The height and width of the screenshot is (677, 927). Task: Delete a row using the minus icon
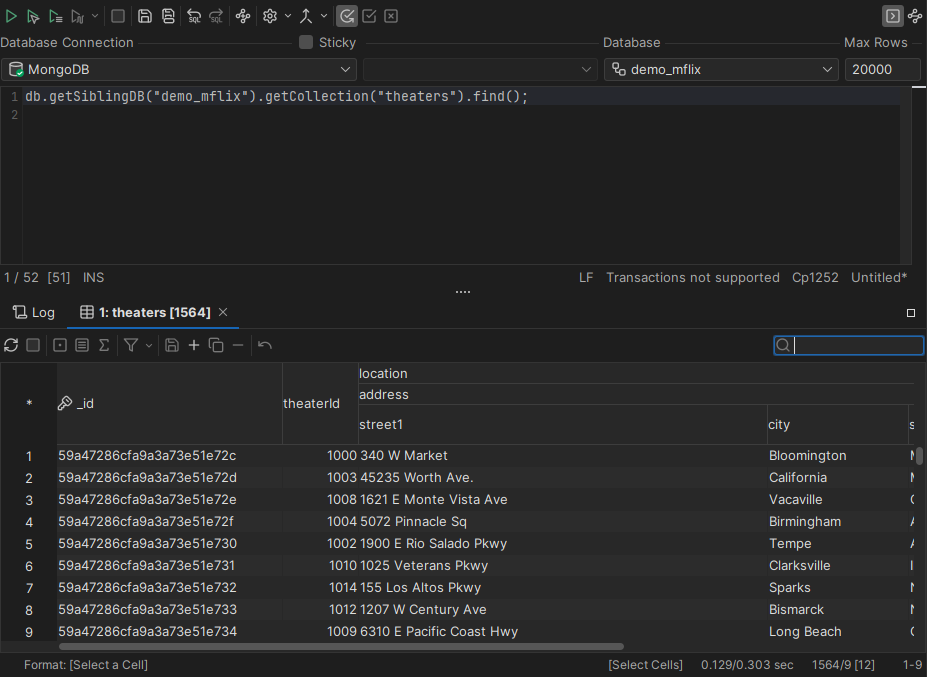tap(238, 345)
